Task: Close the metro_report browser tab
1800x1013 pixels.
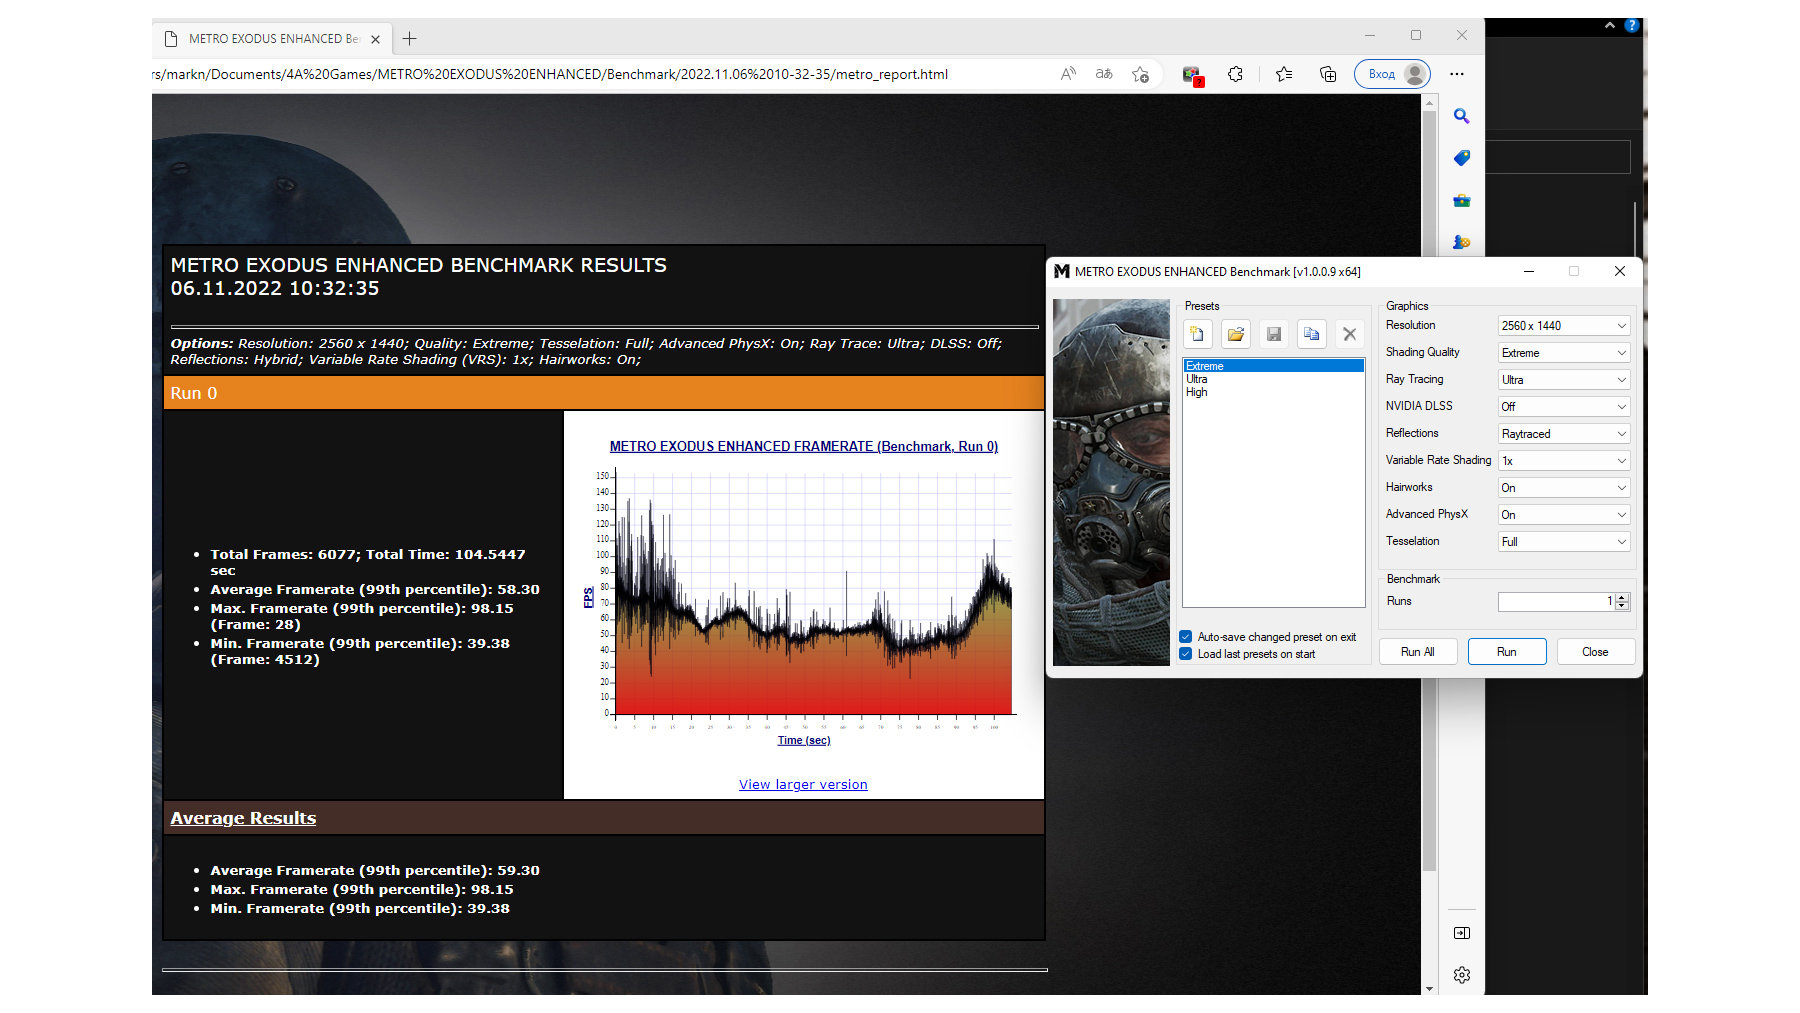Action: 375,39
